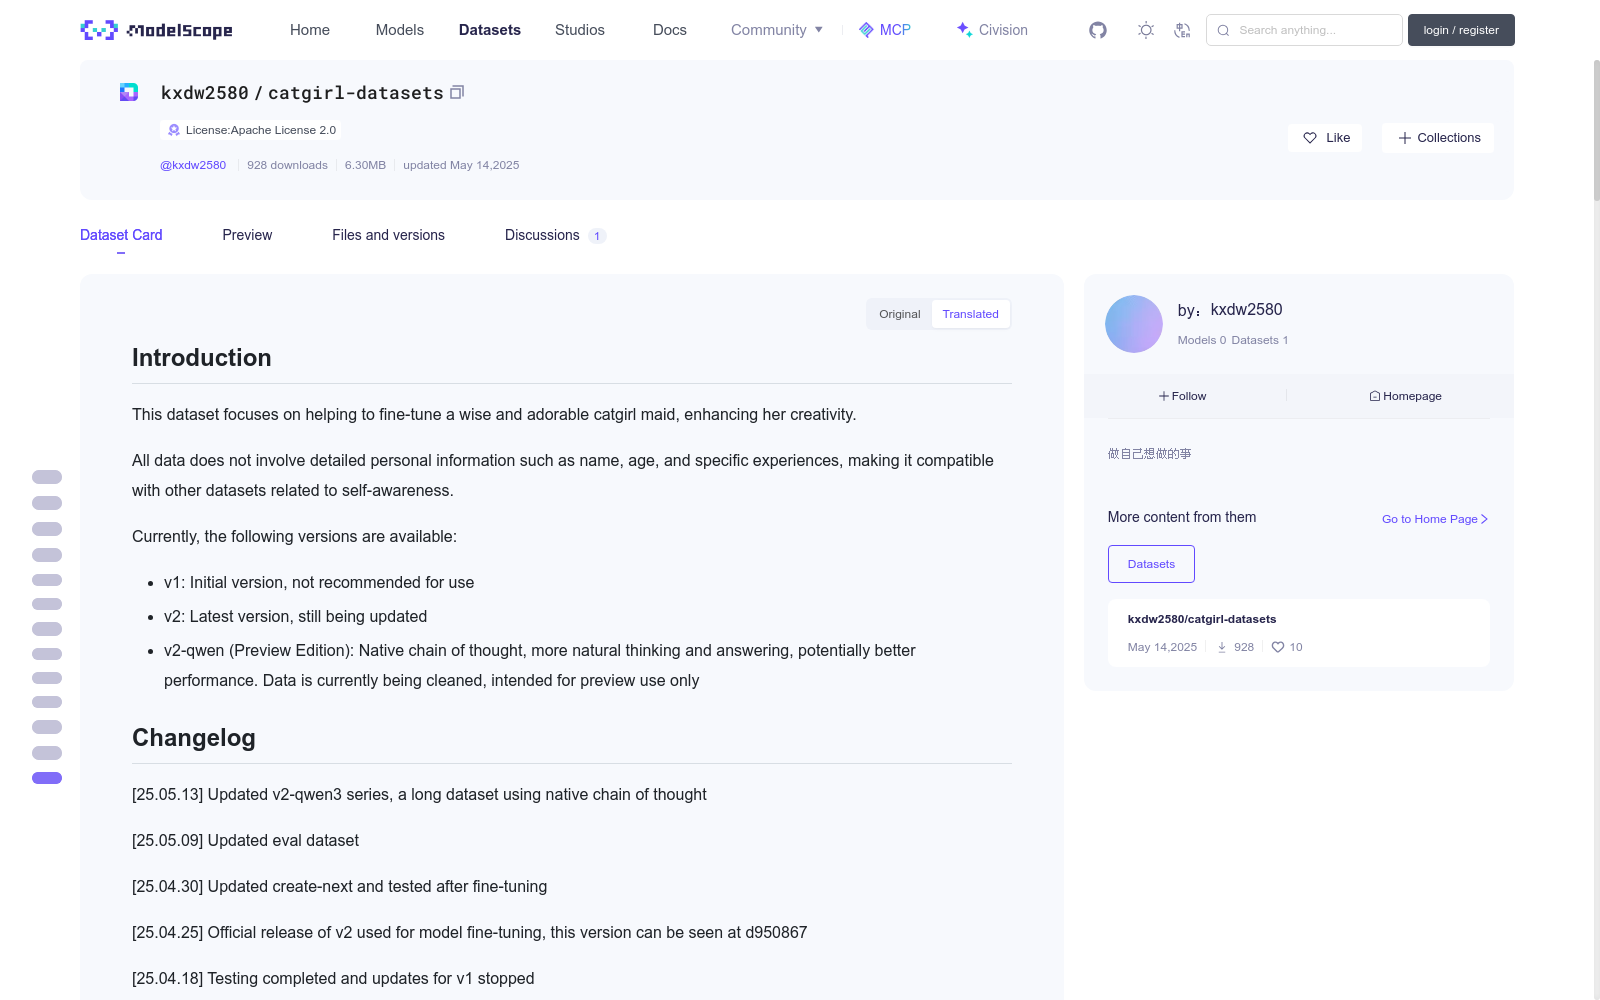This screenshot has width=1600, height=1000.
Task: Click the 'Models 0' profile stat
Action: pyautogui.click(x=1202, y=340)
